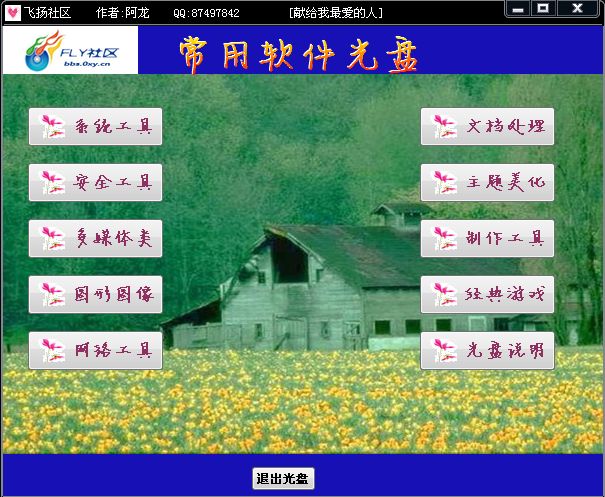Click the 作者:阿龙 text in title bar
The image size is (605, 497).
pos(122,13)
